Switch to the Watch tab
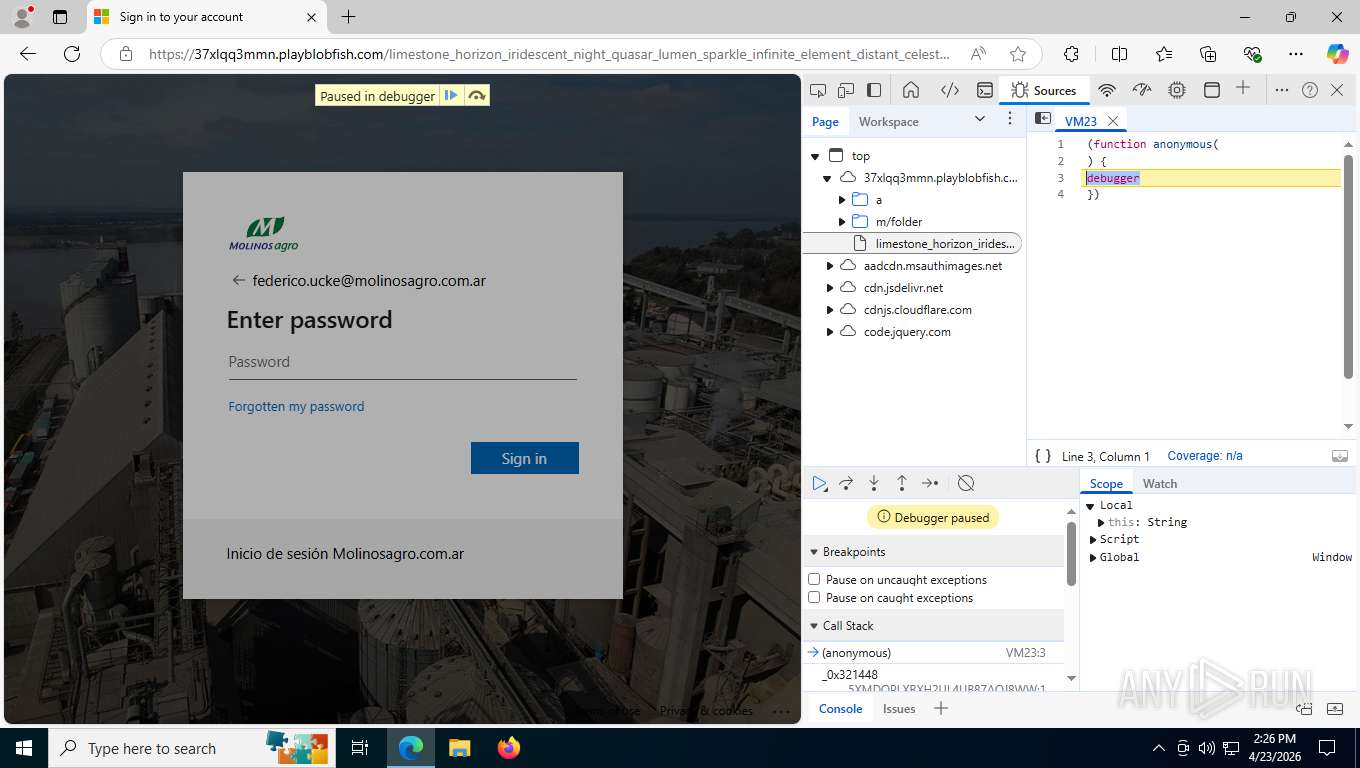Viewport: 1360px width, 768px height. click(1160, 483)
